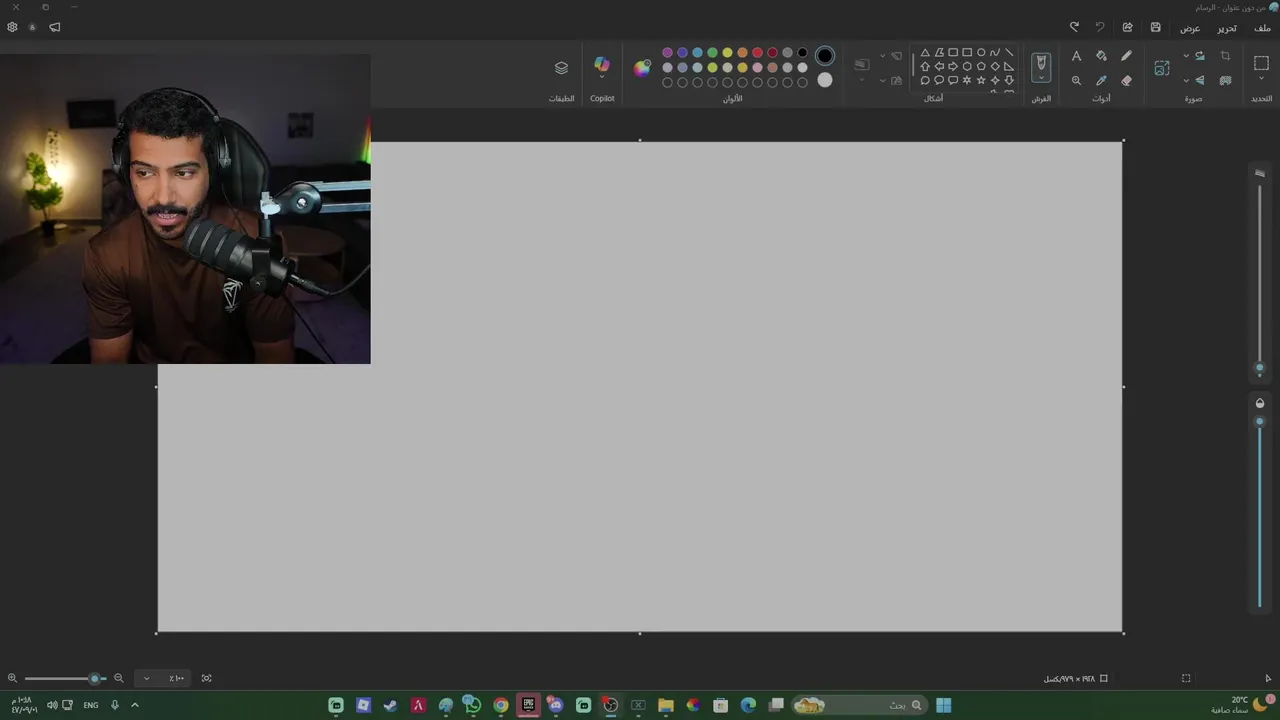Click the Flip image icon

coord(1200,81)
